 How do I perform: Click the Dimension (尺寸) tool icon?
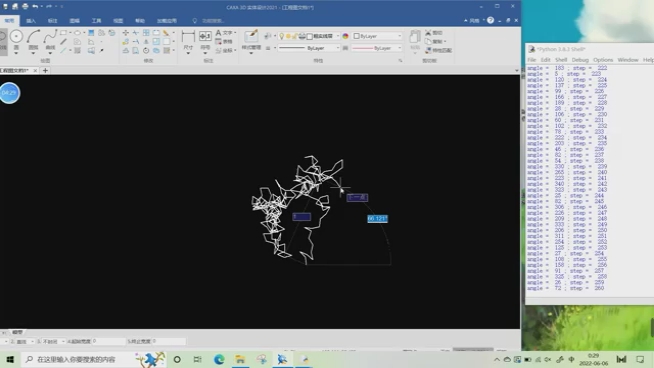coord(188,37)
